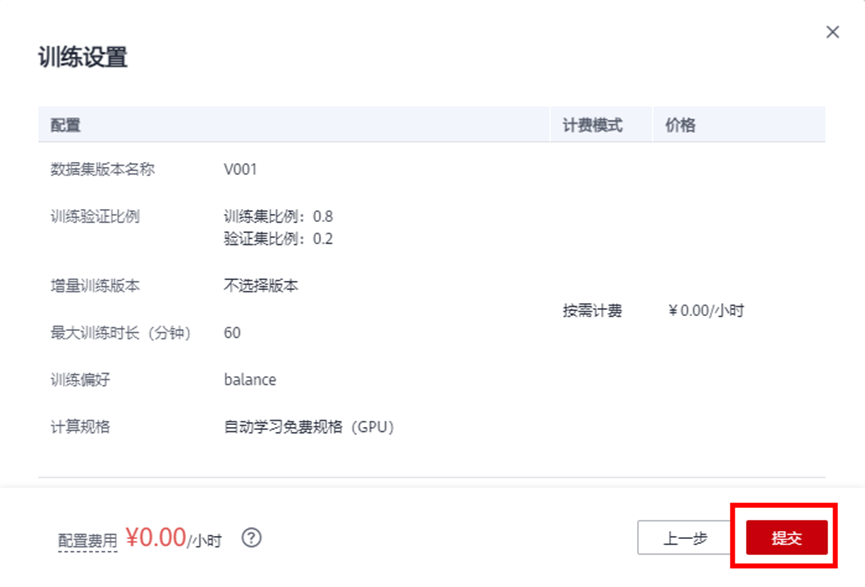Click the 训练设置 dialog title
Viewport: 865px width, 587px height.
click(83, 57)
